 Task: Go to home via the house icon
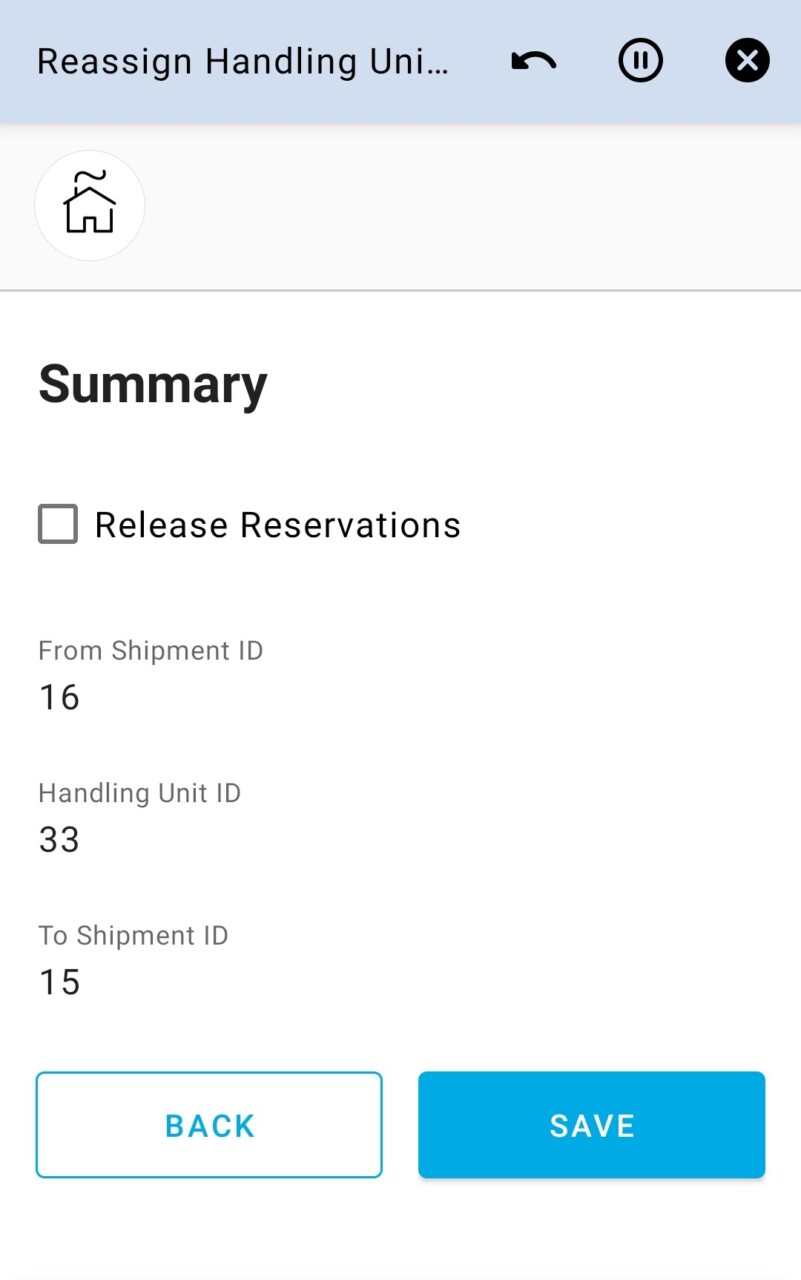coord(90,205)
